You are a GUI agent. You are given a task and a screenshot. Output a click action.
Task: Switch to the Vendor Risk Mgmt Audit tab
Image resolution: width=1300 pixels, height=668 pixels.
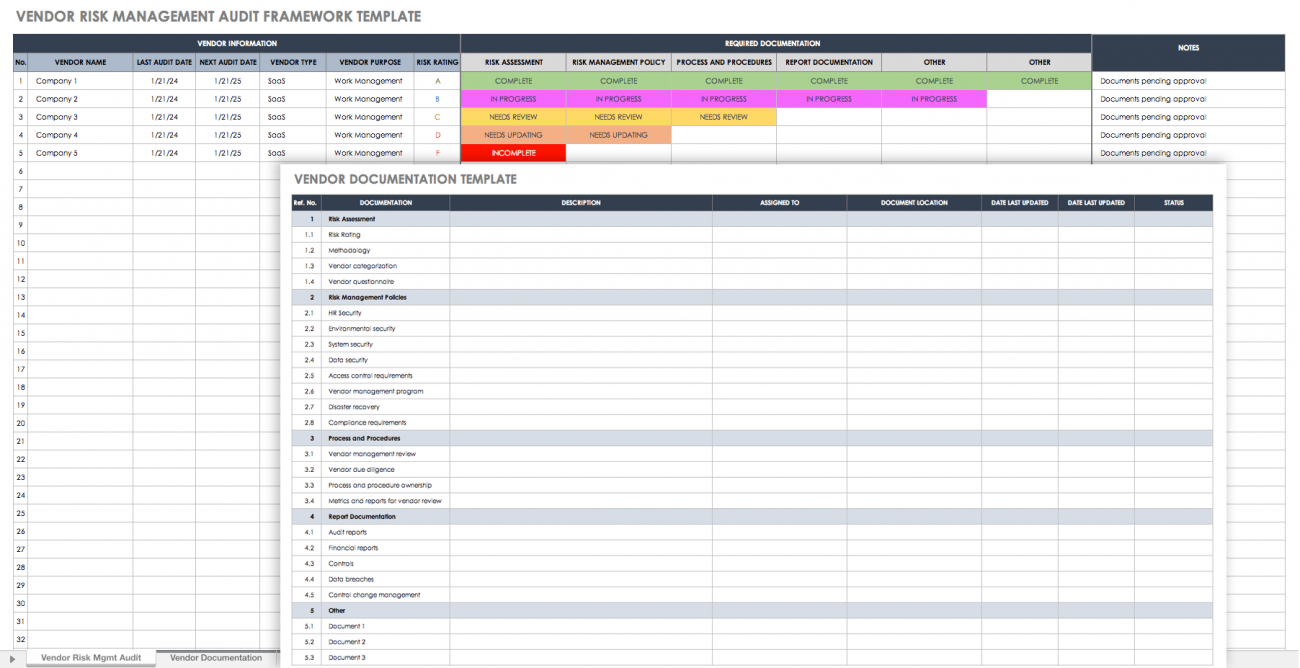[x=90, y=658]
